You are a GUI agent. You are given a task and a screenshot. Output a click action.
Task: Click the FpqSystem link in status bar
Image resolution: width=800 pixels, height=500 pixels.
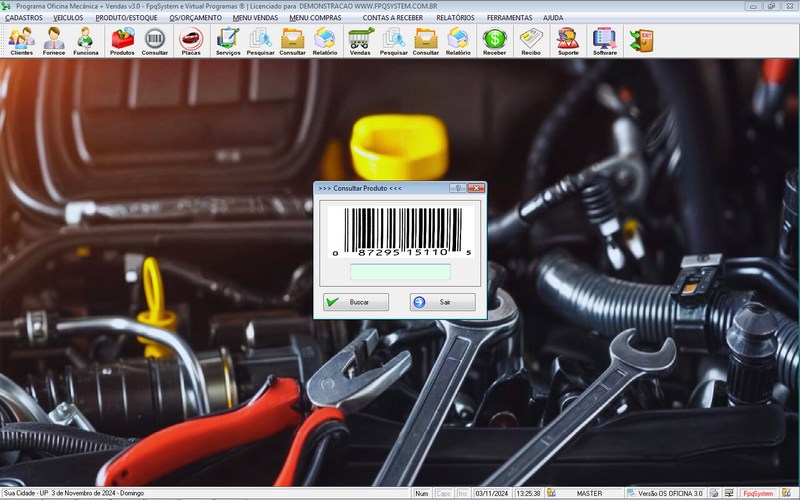[758, 493]
